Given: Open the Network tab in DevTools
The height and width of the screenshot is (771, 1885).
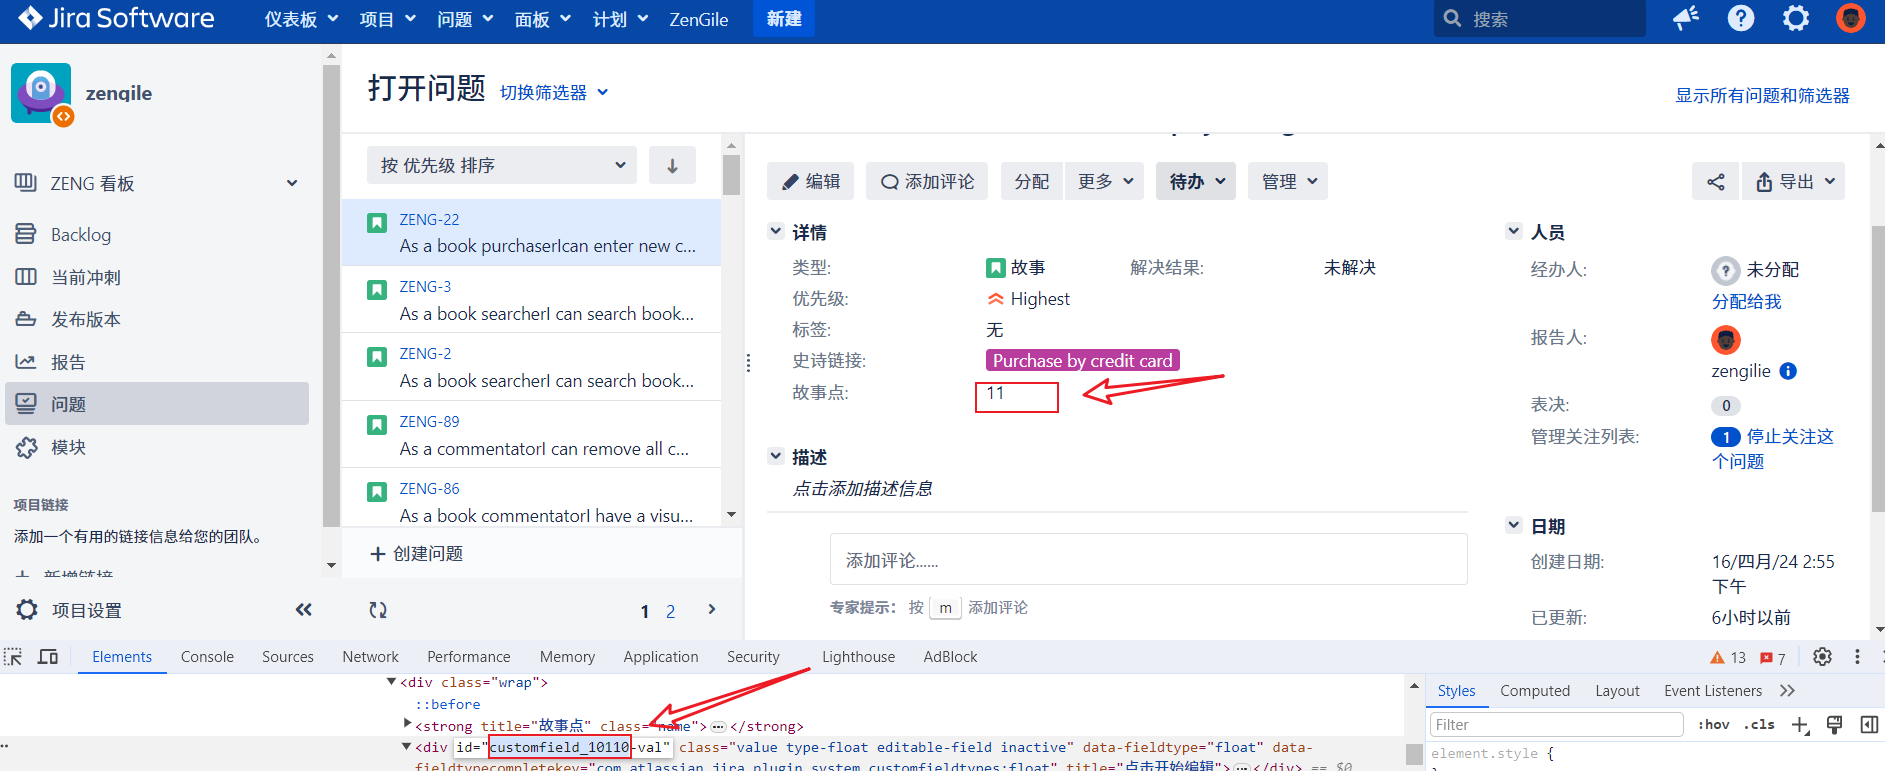Looking at the screenshot, I should 370,657.
